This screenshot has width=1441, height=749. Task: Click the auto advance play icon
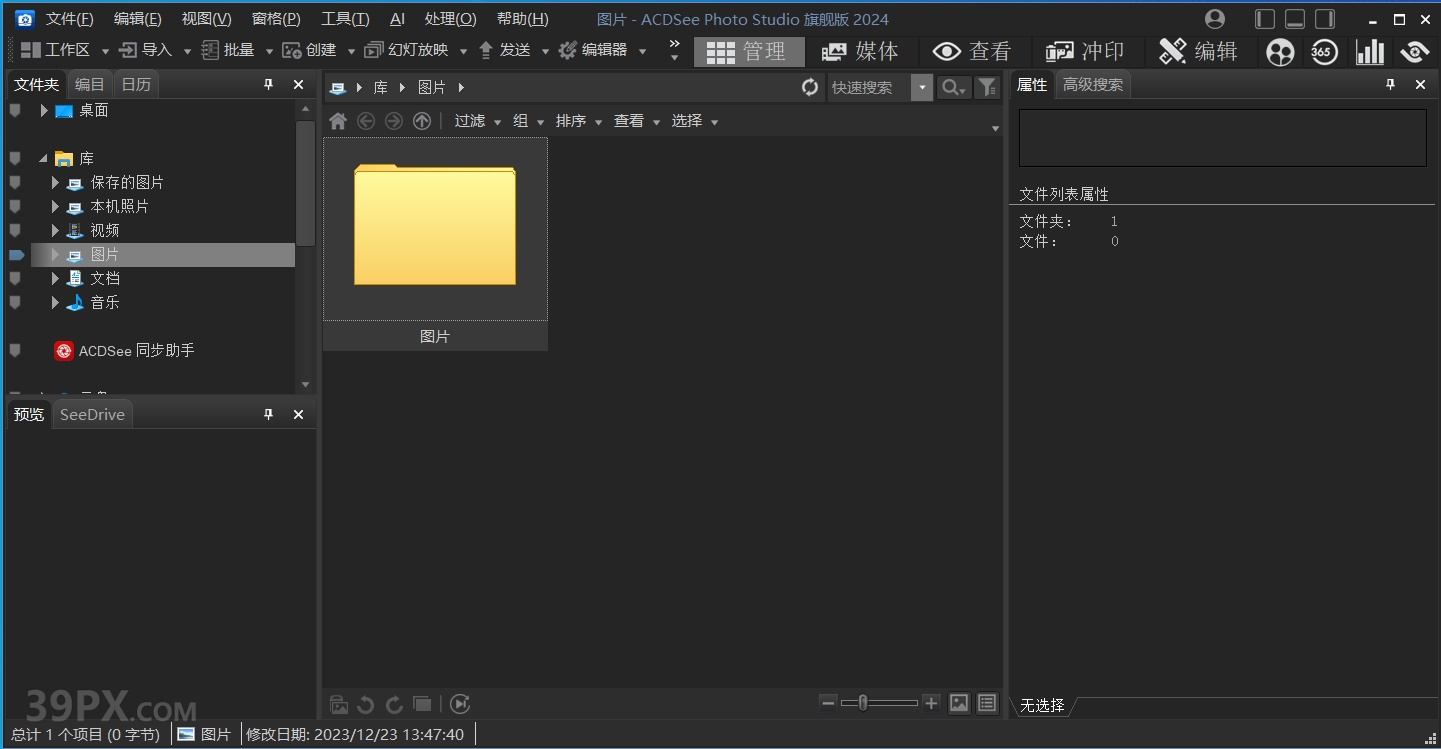(x=459, y=704)
